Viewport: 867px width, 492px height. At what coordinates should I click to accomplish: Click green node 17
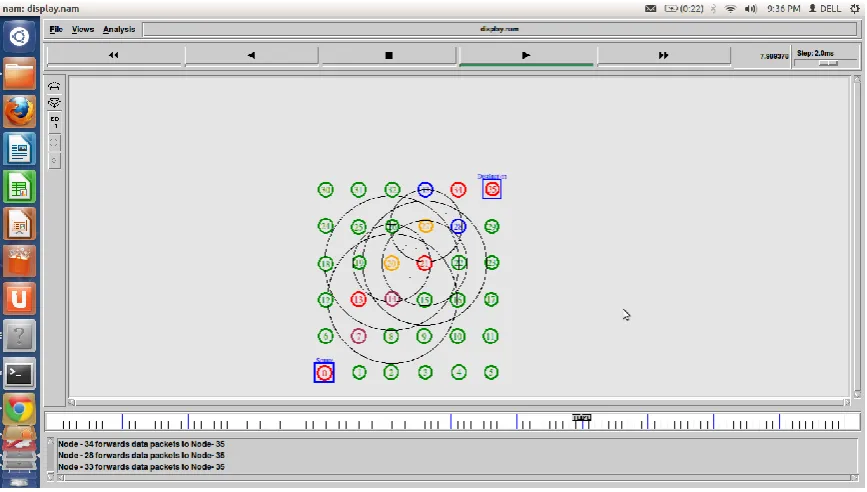[x=491, y=300]
